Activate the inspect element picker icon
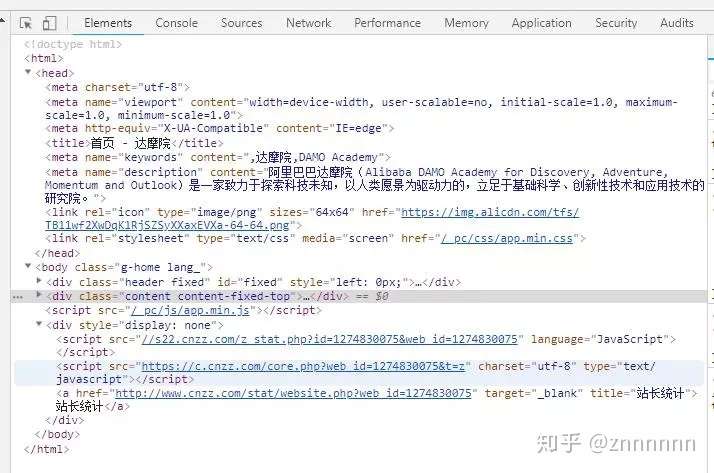Viewport: 714px width, 473px height. click(26, 23)
